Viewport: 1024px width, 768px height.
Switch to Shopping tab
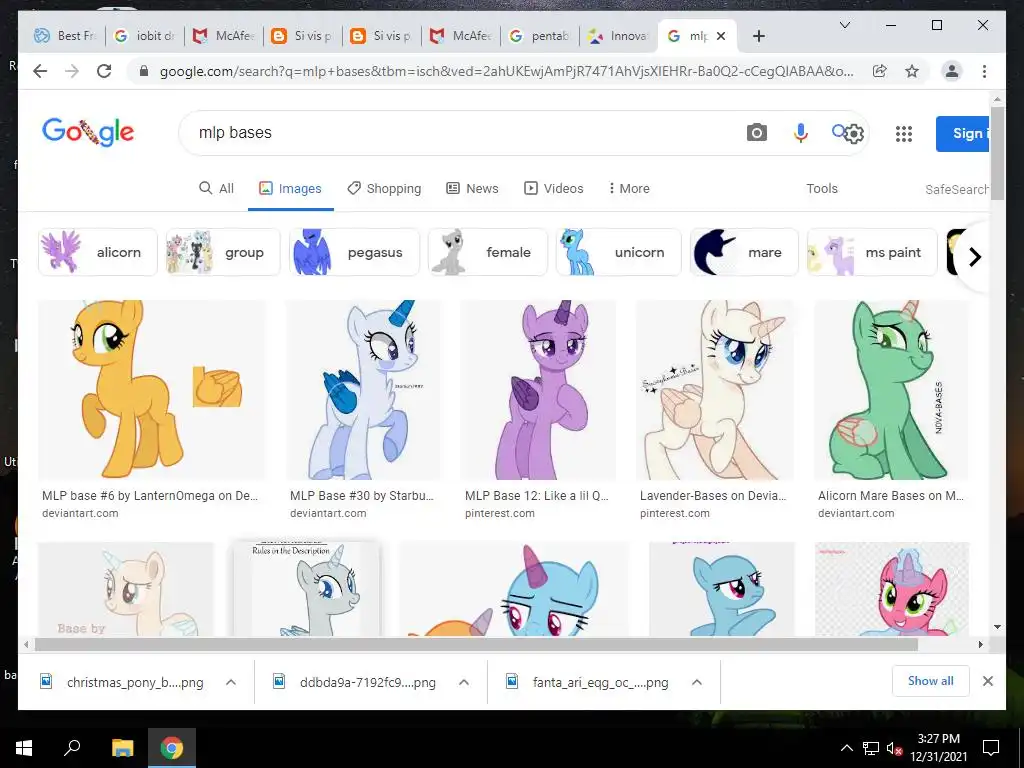(384, 189)
